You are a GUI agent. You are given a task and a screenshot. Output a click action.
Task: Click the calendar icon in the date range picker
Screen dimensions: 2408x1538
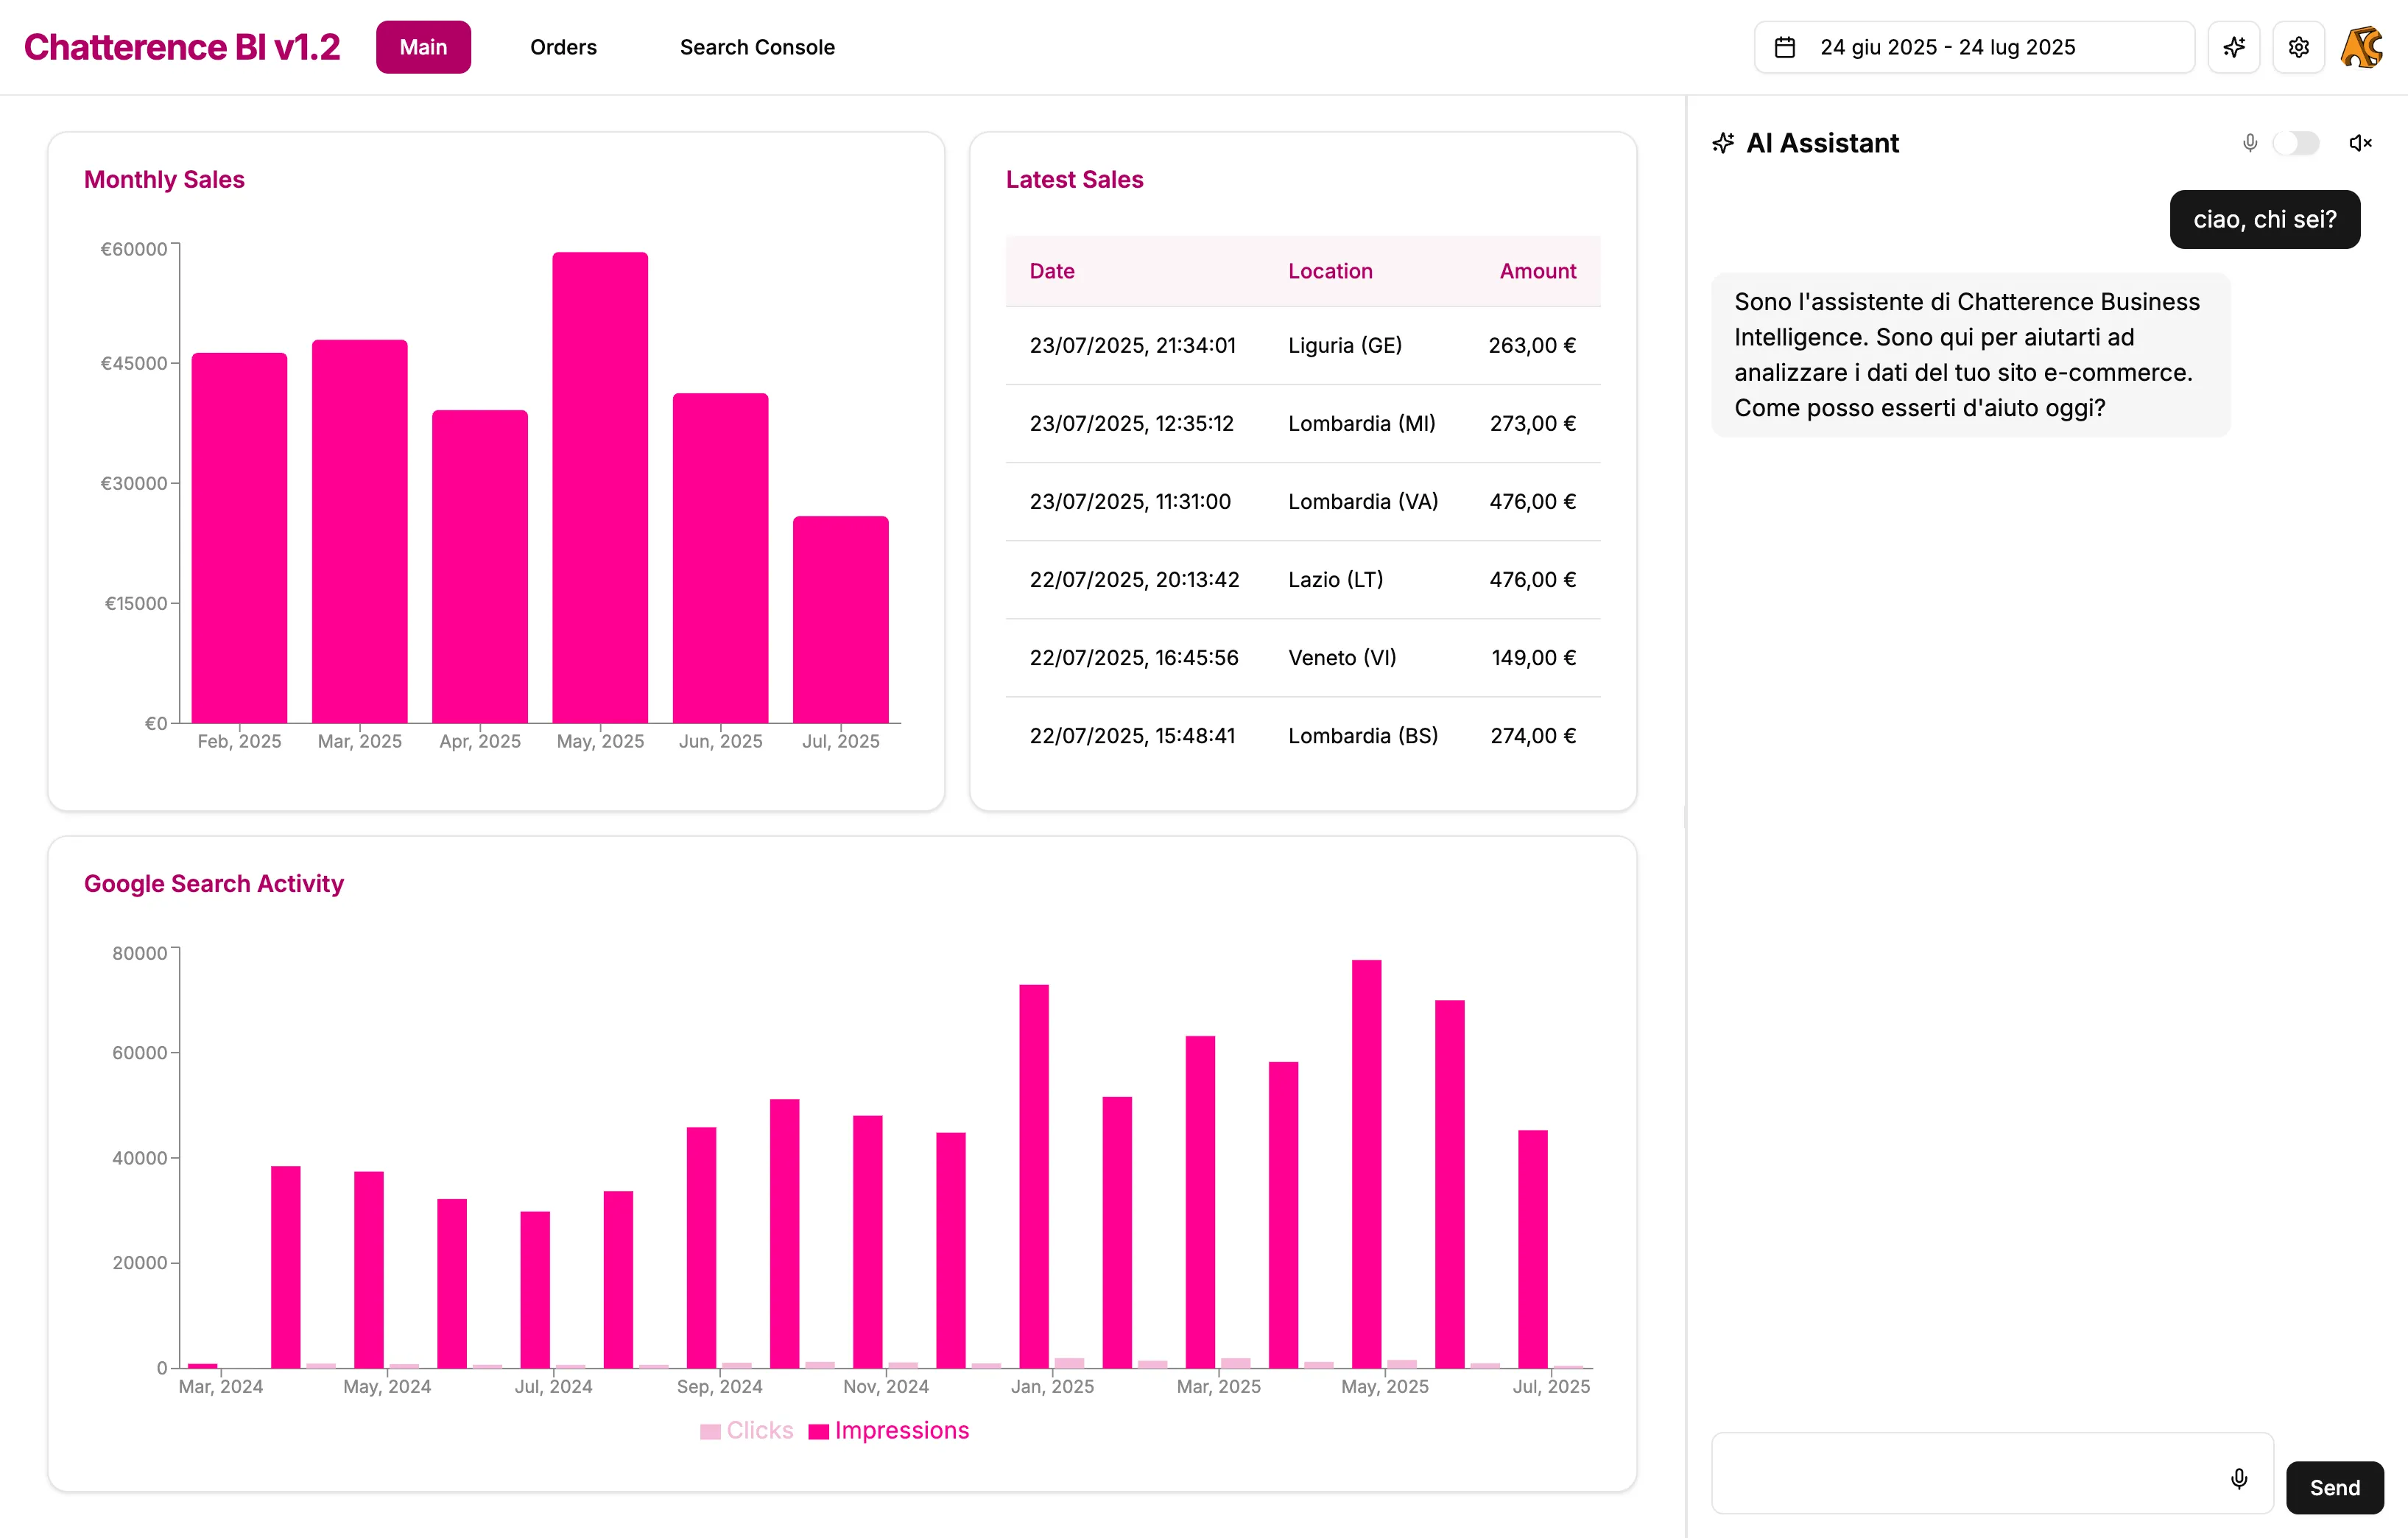click(x=1786, y=47)
